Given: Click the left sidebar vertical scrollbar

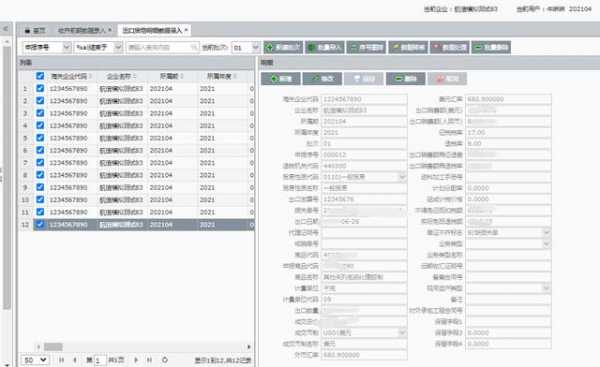Looking at the screenshot, I should (7, 178).
